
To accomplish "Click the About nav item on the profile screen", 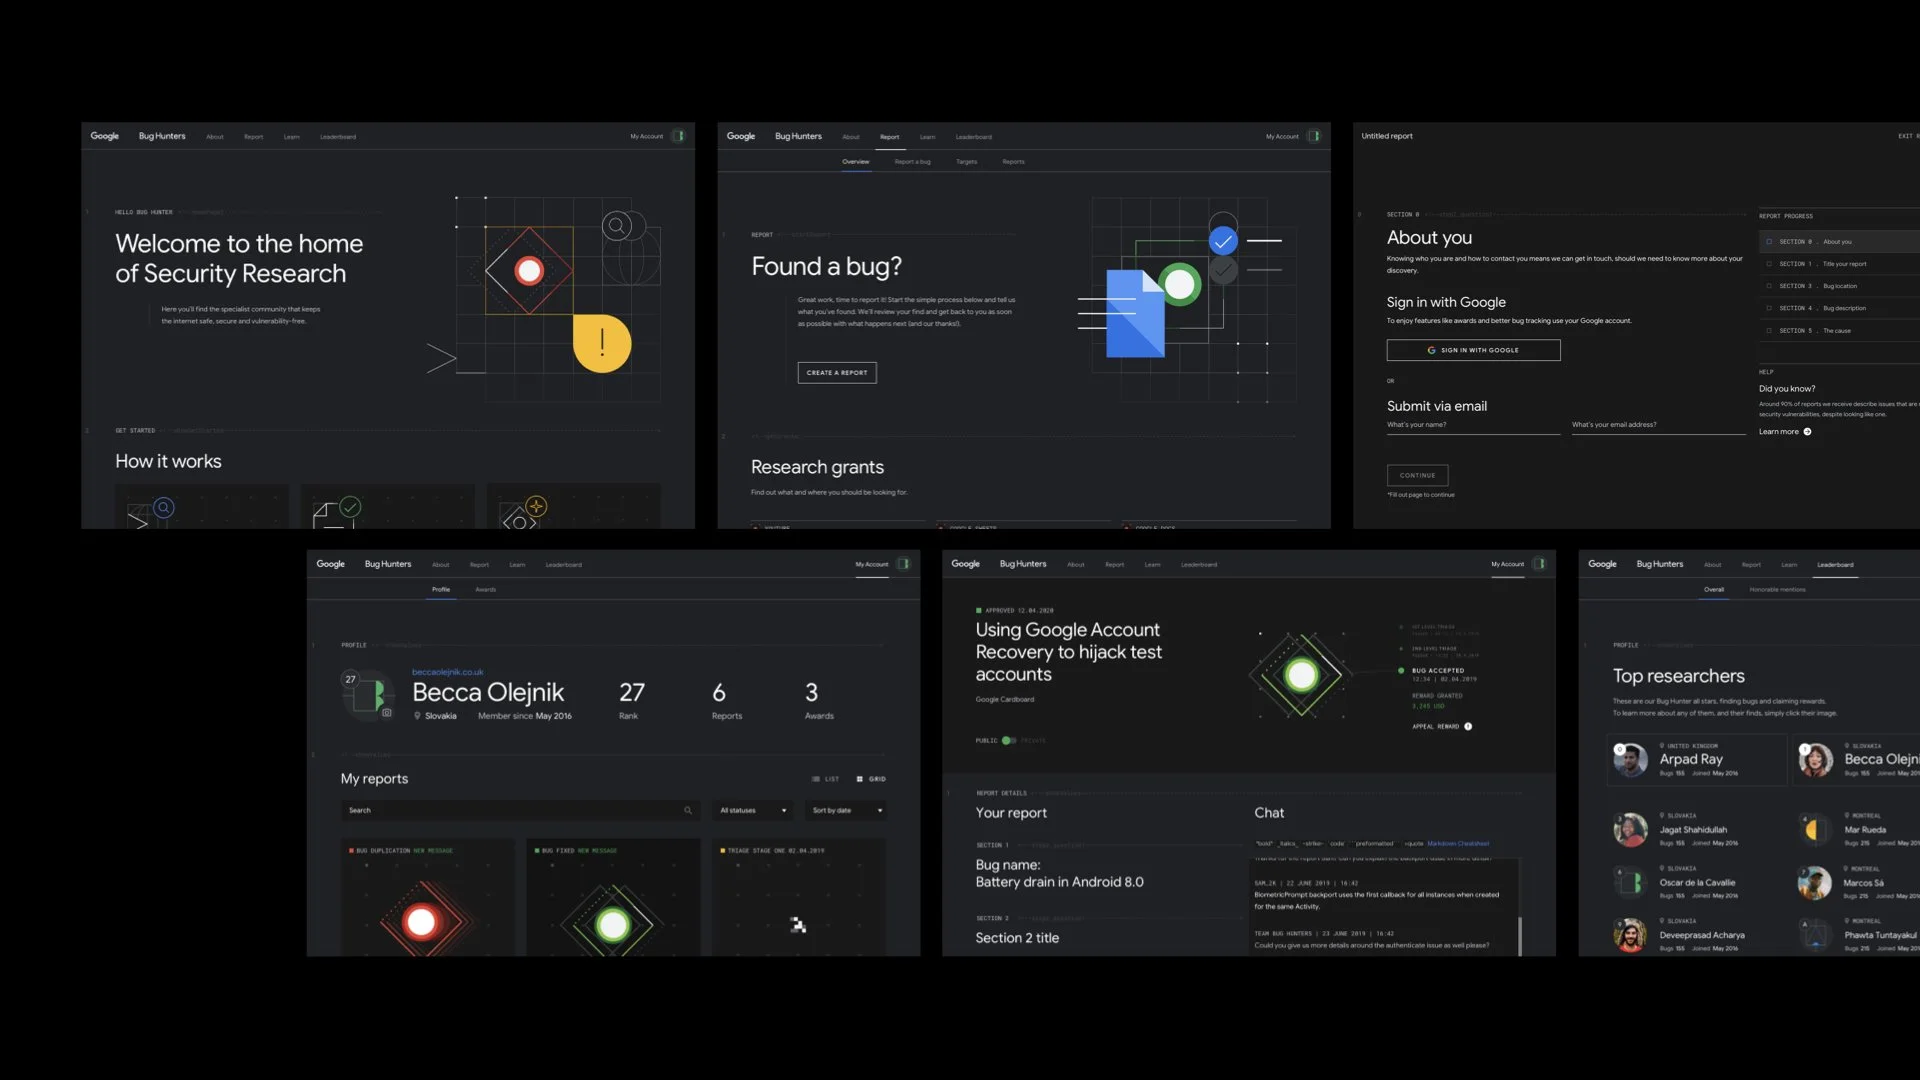I will 440,565.
